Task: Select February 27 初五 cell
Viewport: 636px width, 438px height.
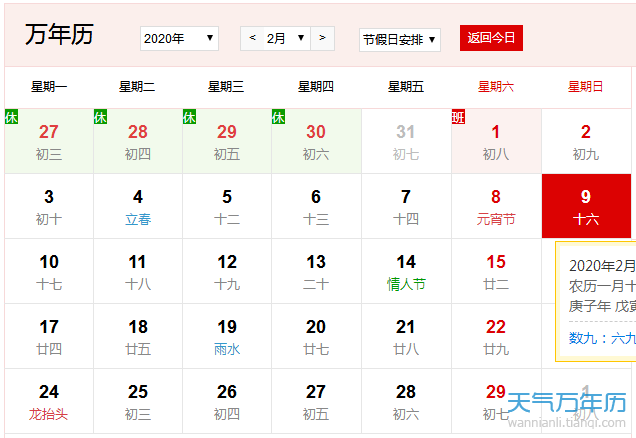Action: [316, 401]
